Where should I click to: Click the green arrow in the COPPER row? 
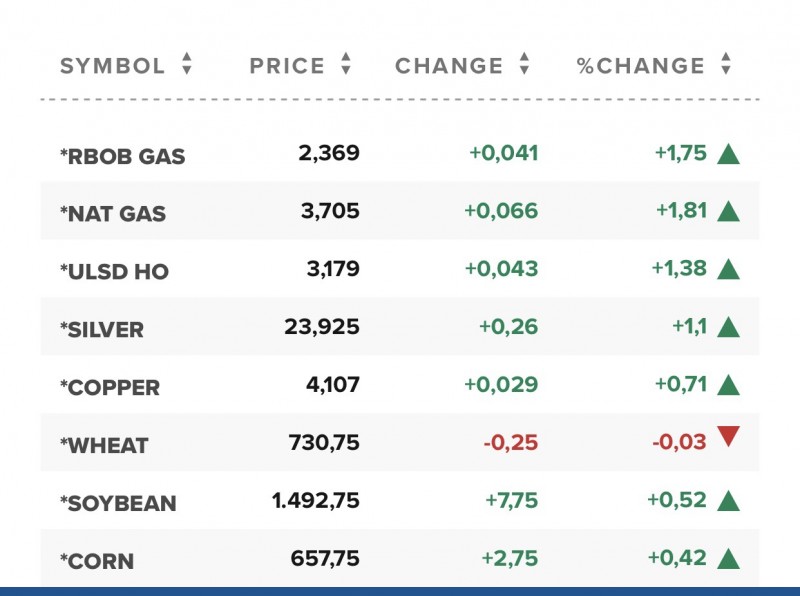click(728, 384)
